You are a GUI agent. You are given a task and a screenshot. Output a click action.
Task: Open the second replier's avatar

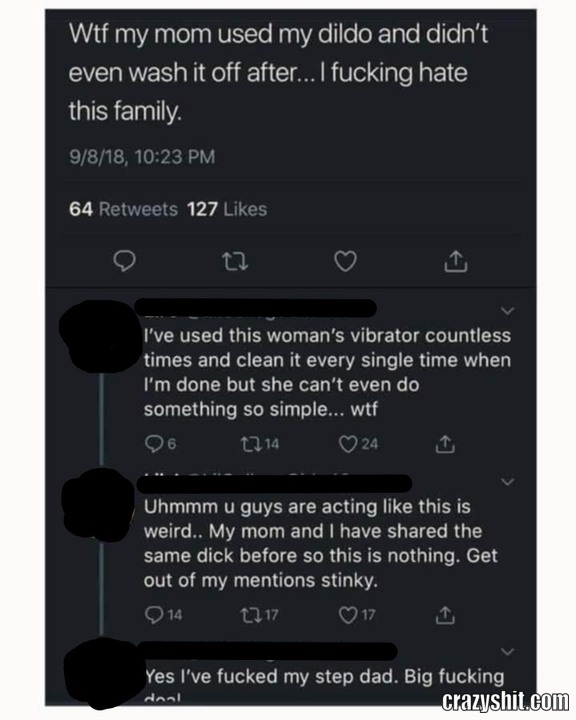point(100,503)
